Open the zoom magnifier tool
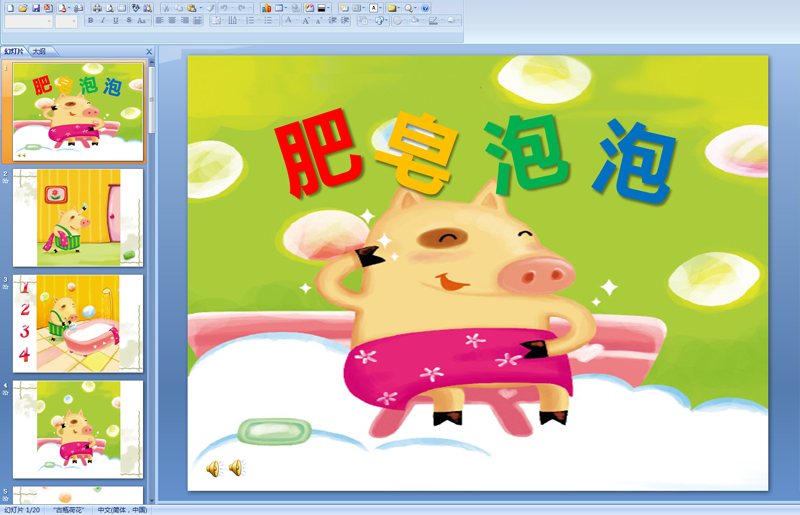This screenshot has width=800, height=515. tap(408, 8)
